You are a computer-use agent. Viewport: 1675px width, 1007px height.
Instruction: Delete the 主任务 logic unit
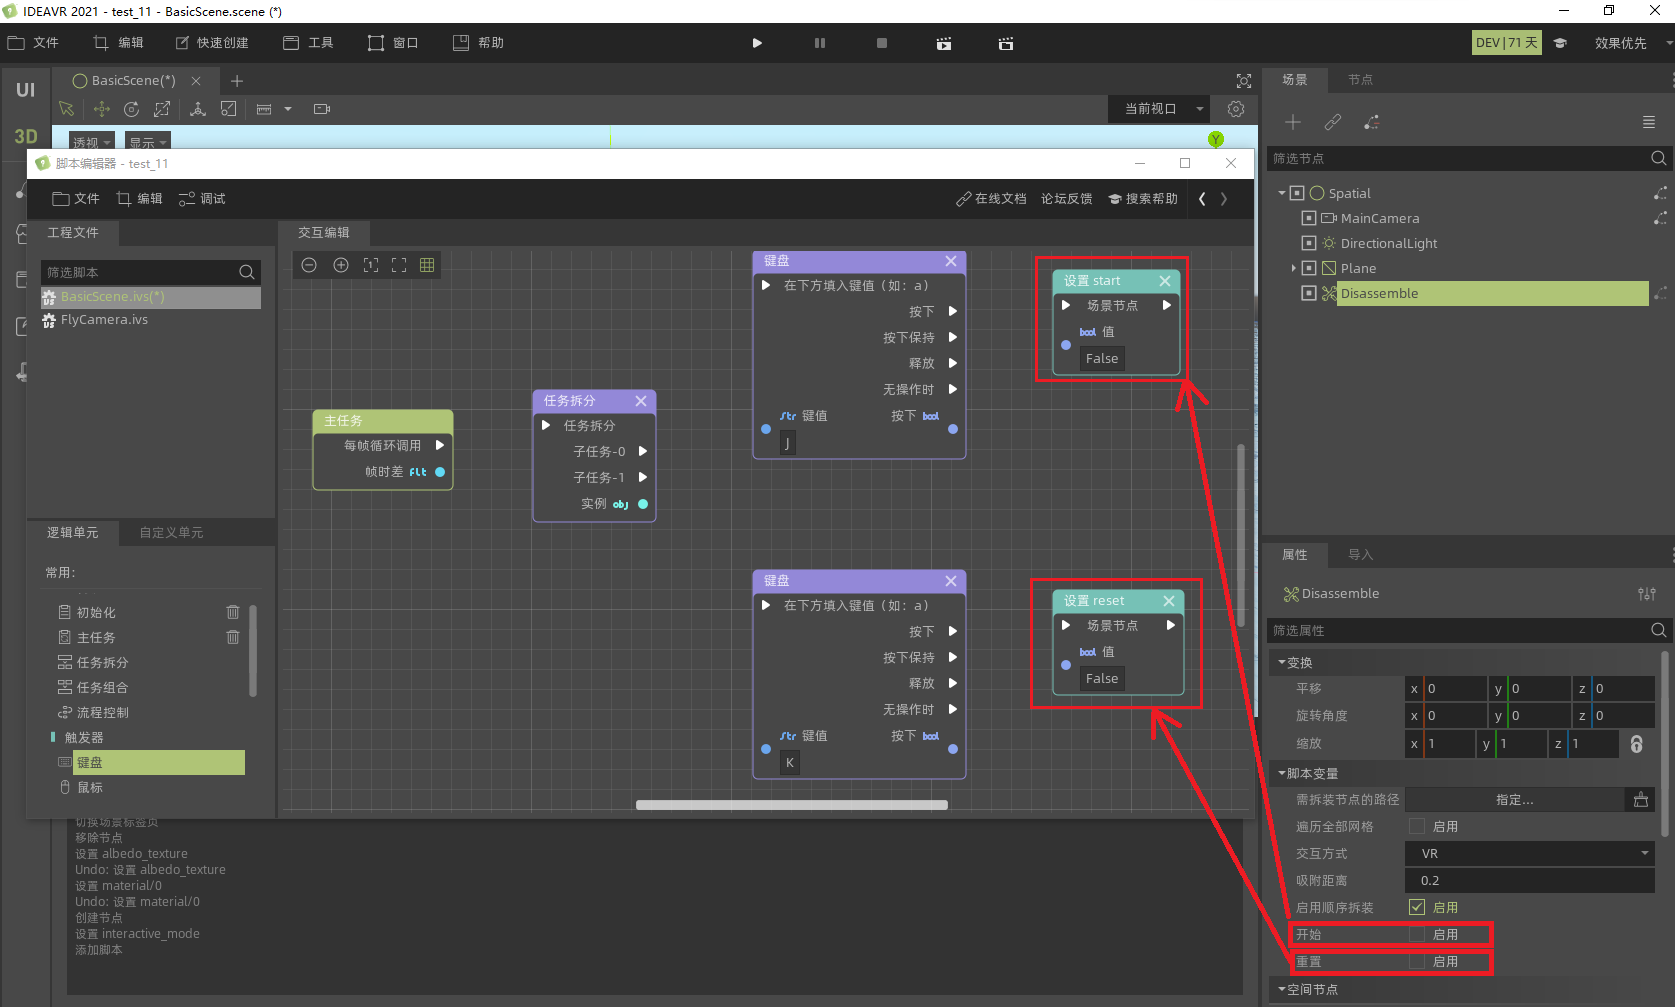coord(233,637)
